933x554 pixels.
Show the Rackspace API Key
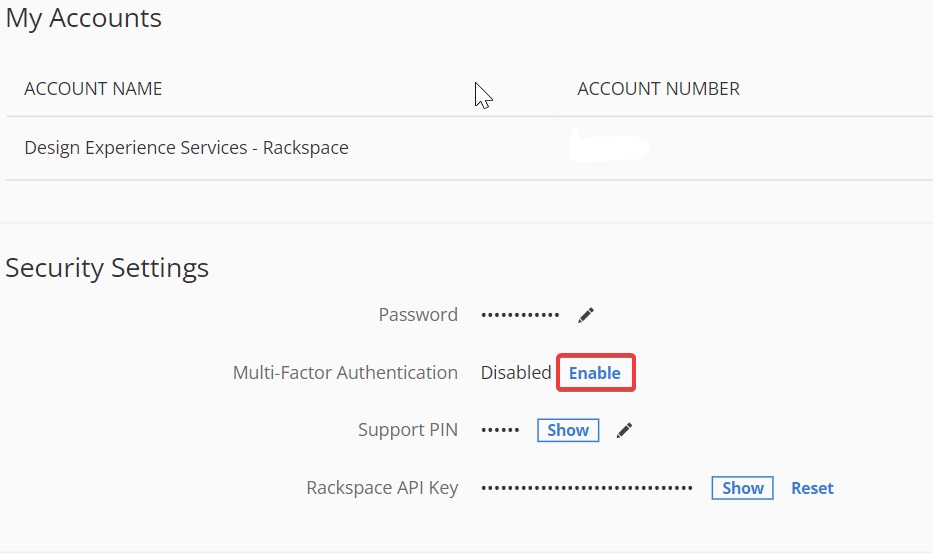[743, 488]
